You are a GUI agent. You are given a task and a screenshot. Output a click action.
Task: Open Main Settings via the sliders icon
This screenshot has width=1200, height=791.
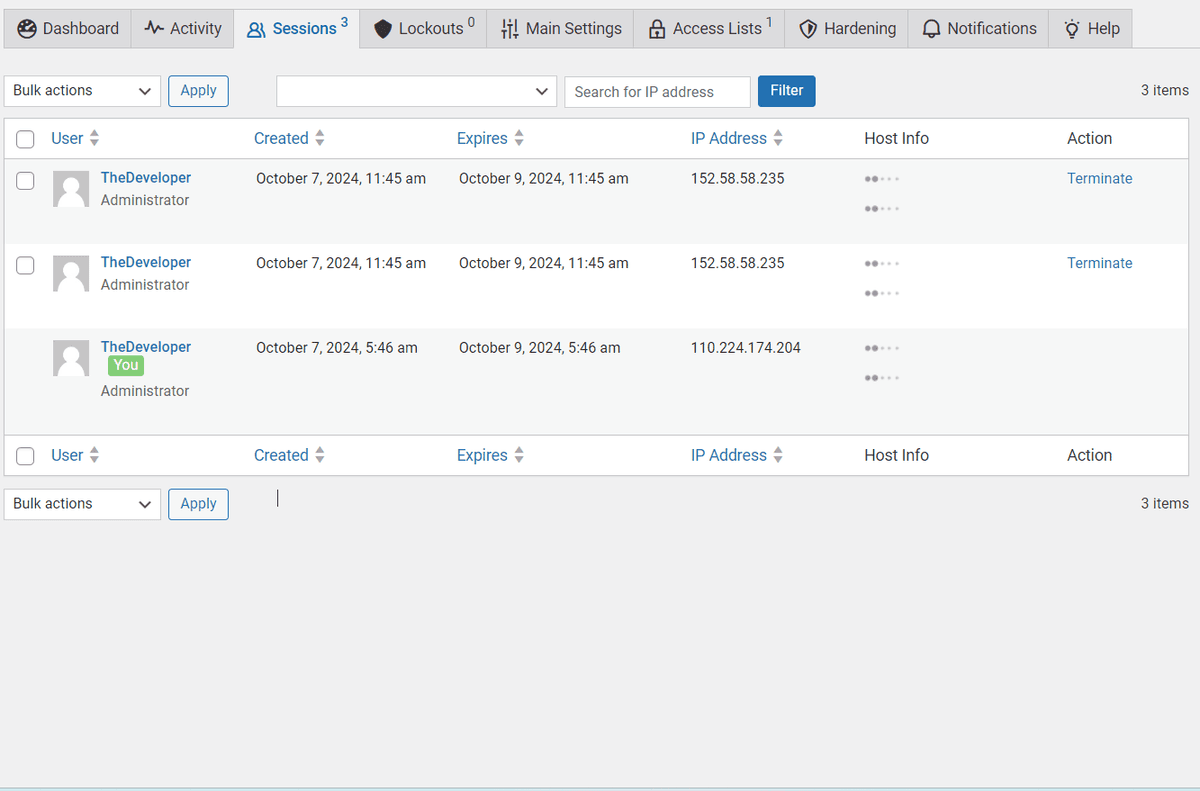[x=510, y=28]
